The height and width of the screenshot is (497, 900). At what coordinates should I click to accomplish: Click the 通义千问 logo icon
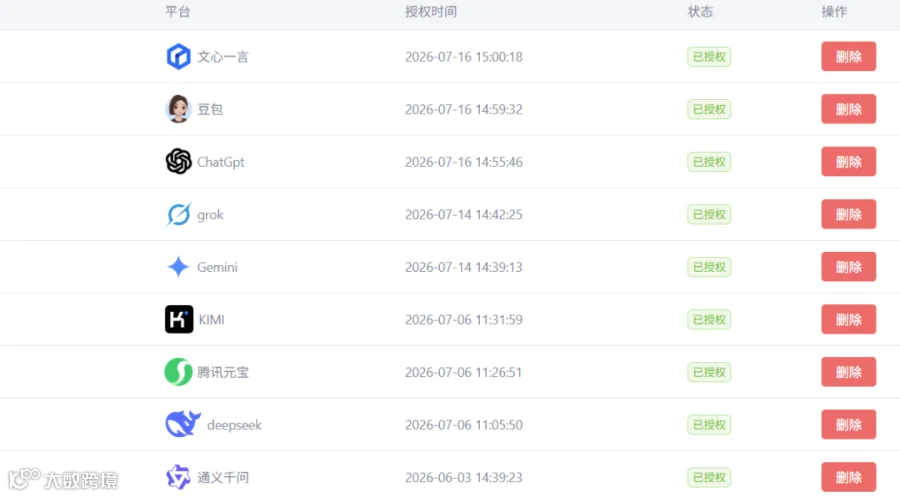coord(179,477)
